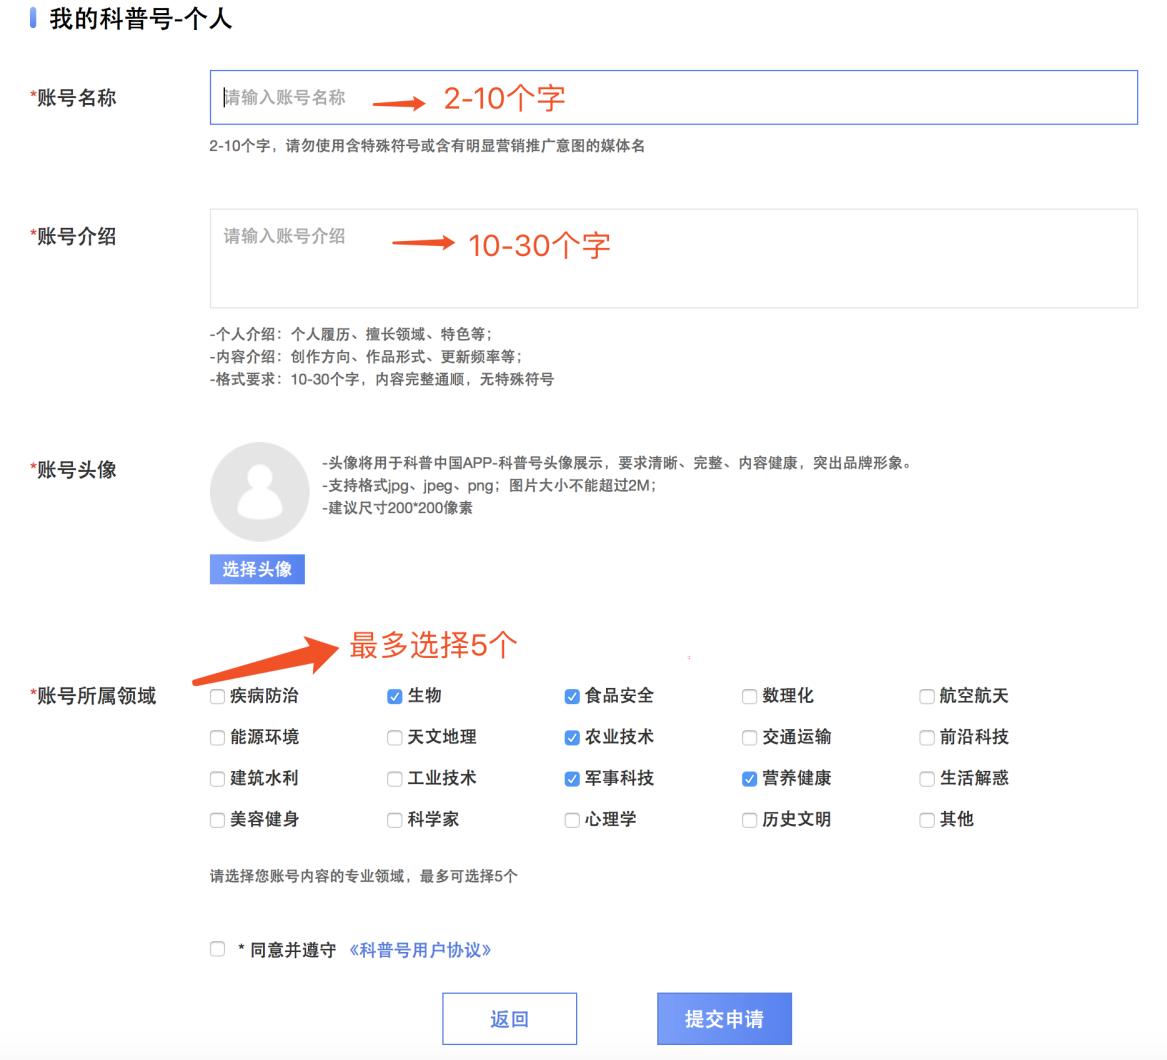Image resolution: width=1167 pixels, height=1060 pixels.
Task: Uncheck the 生物 checkbox
Action: [x=394, y=697]
